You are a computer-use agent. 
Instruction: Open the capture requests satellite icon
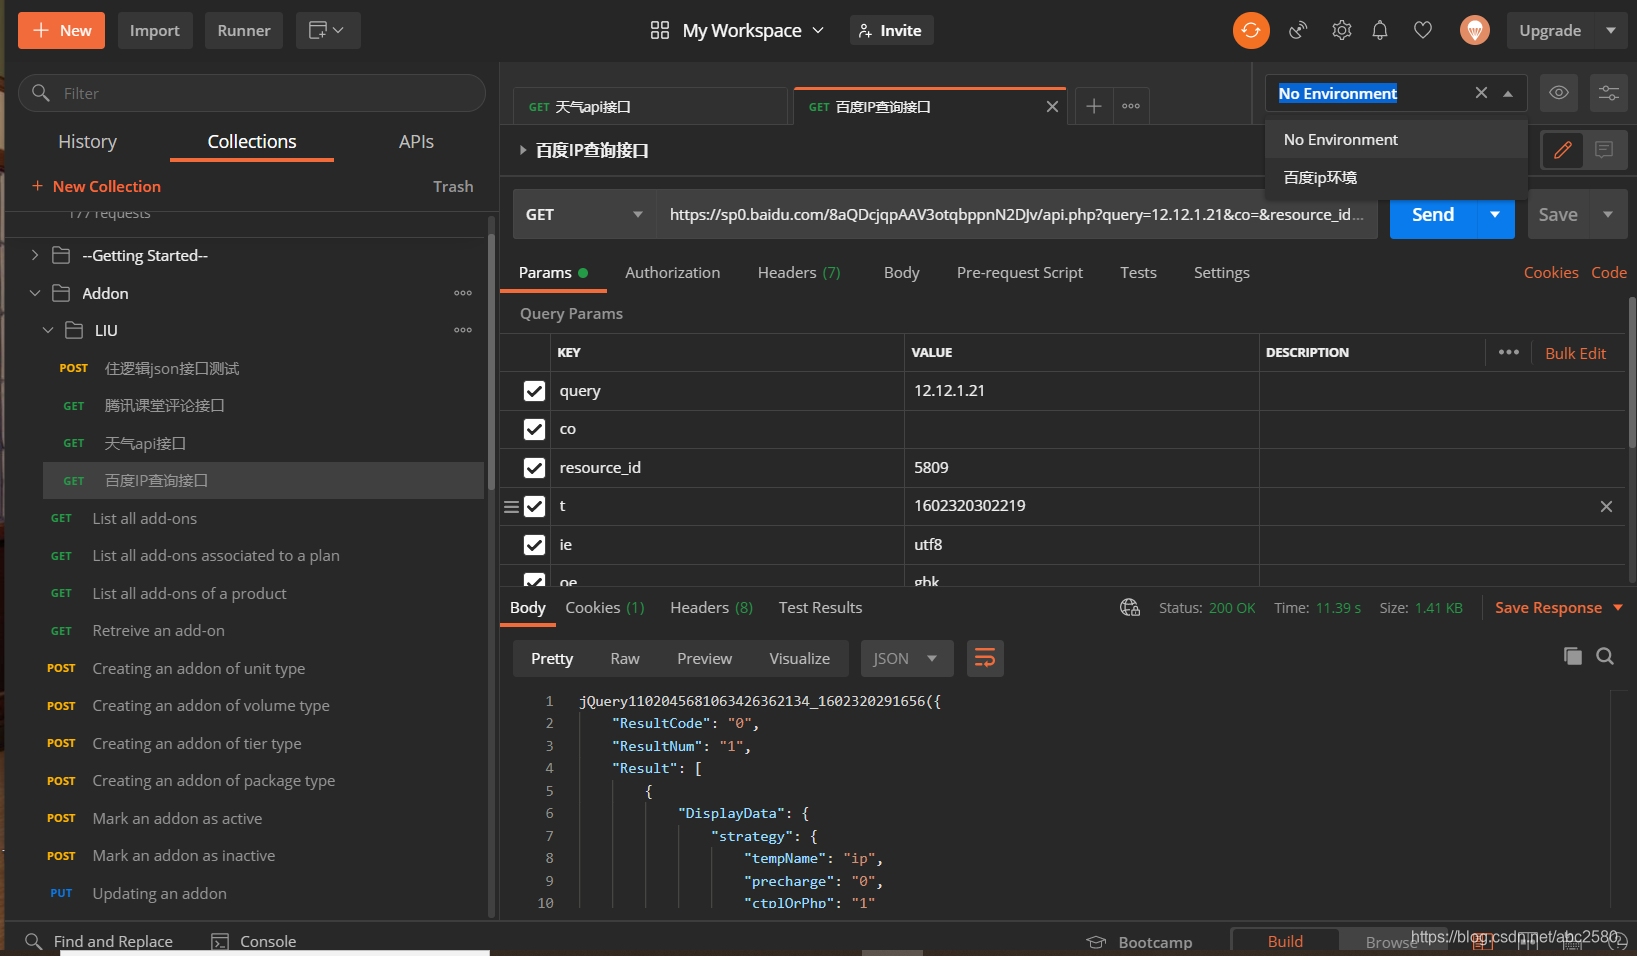click(x=1298, y=30)
